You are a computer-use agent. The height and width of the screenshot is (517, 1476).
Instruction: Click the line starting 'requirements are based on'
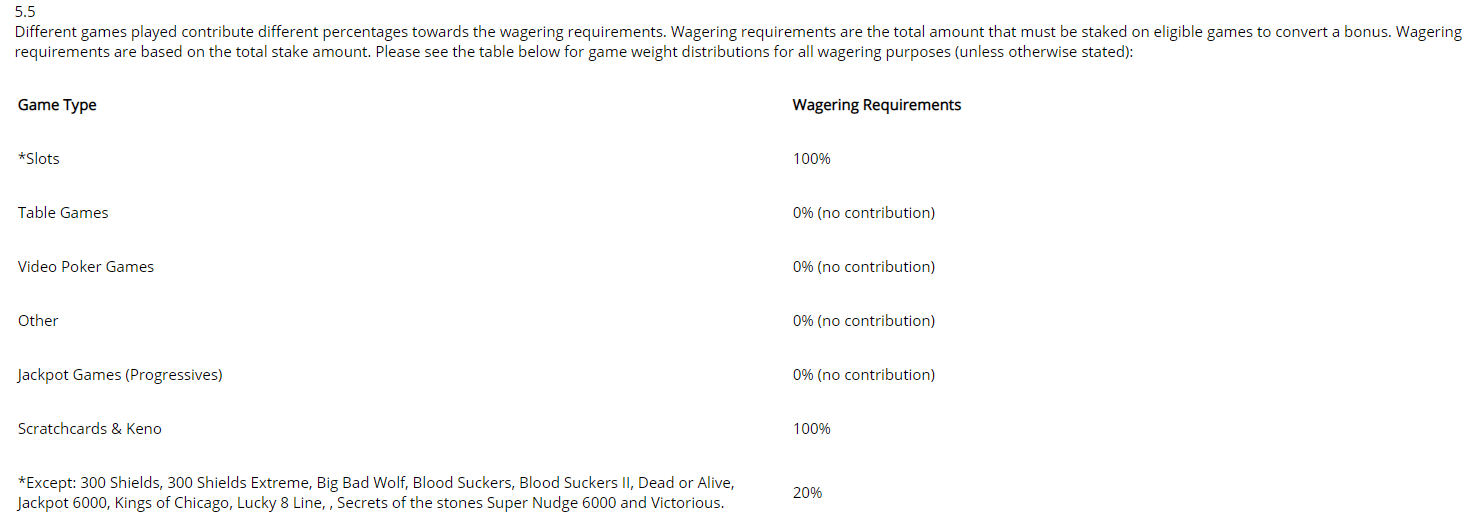[574, 52]
